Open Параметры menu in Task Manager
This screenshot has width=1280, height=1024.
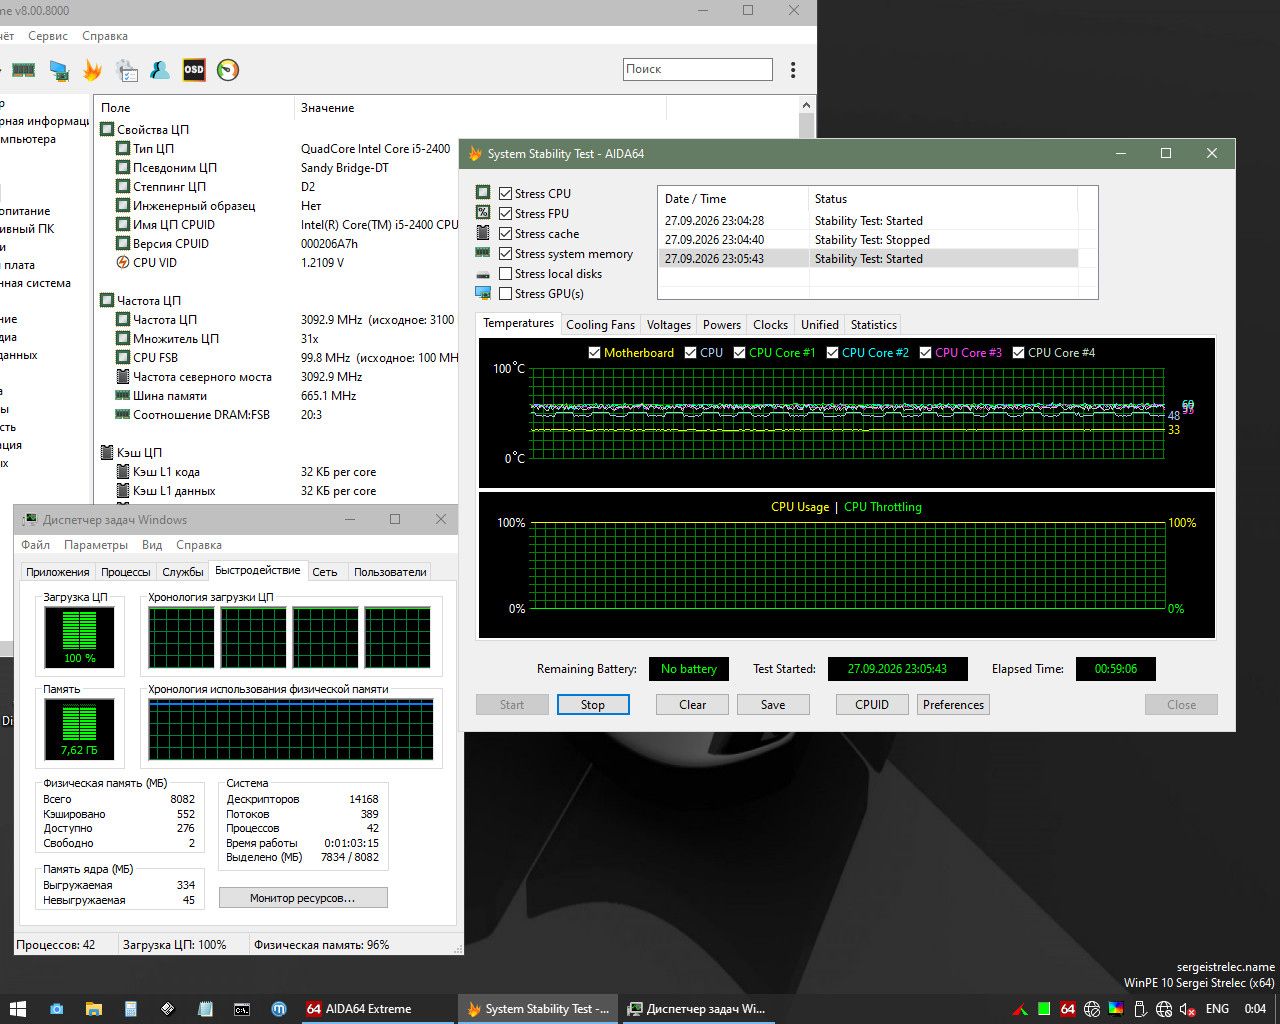pos(96,545)
